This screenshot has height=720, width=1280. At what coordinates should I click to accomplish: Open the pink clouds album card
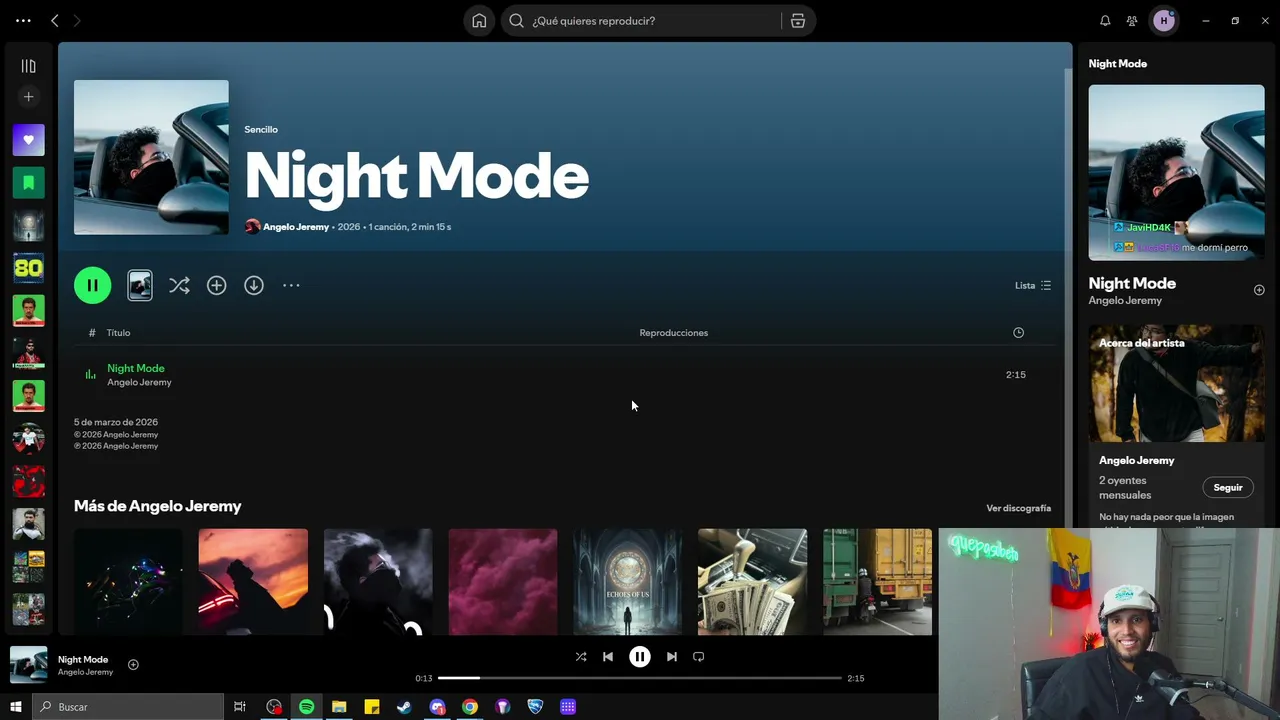503,582
